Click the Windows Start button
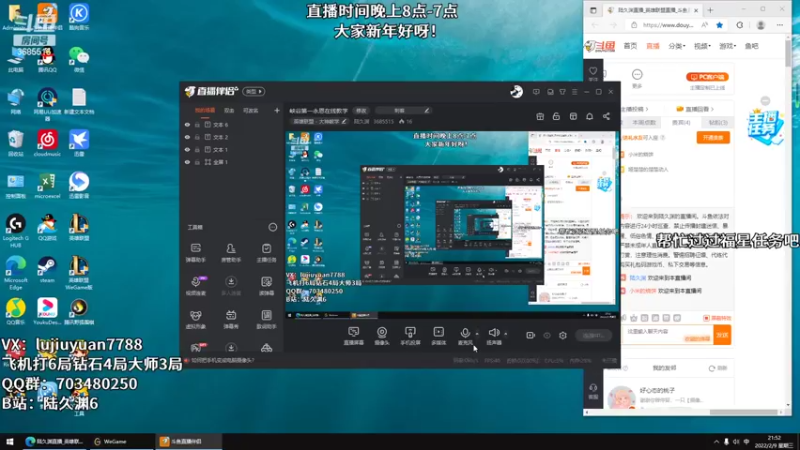Image resolution: width=800 pixels, height=450 pixels. click(x=10, y=441)
